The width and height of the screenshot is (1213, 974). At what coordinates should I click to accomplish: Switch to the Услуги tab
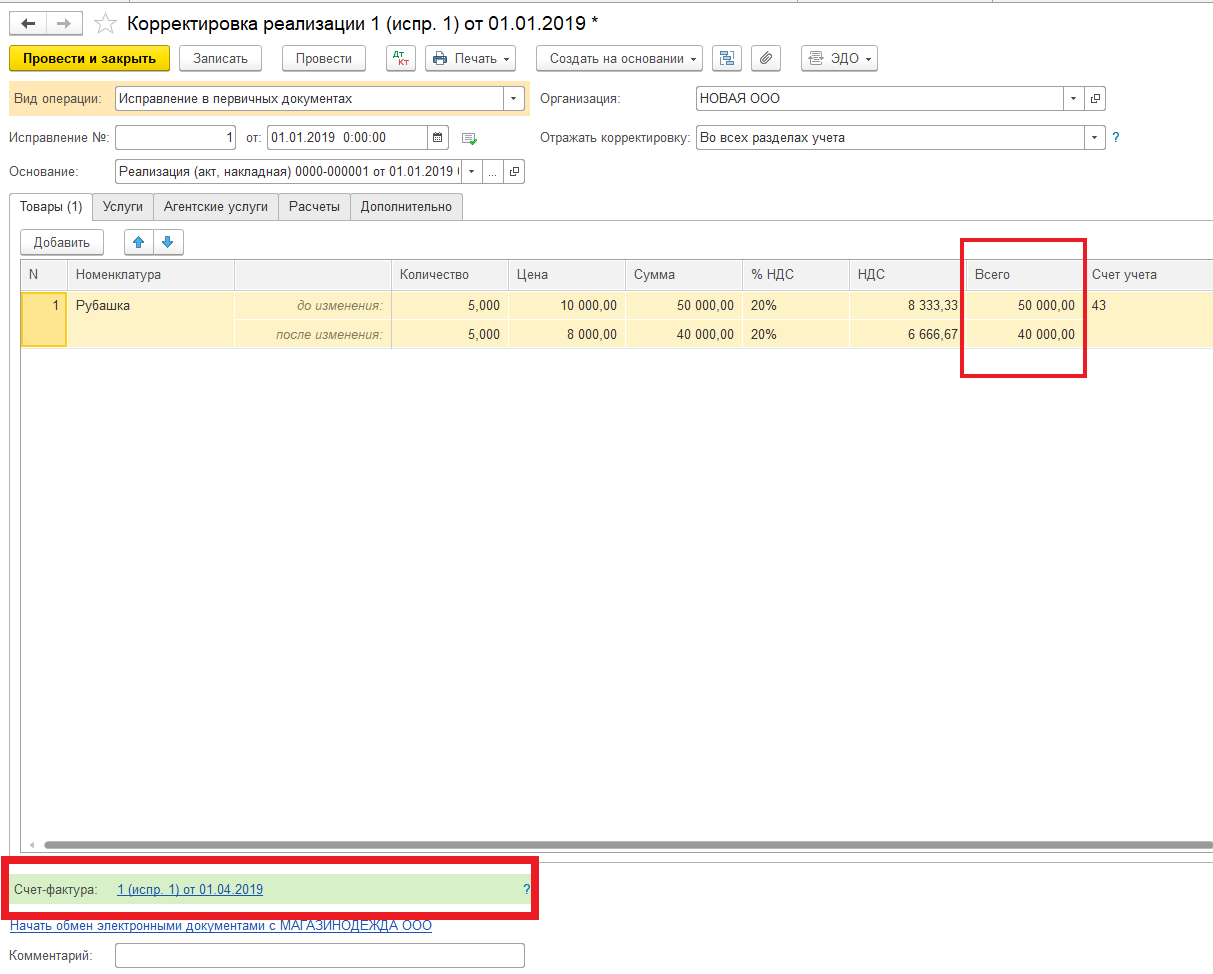tap(123, 207)
